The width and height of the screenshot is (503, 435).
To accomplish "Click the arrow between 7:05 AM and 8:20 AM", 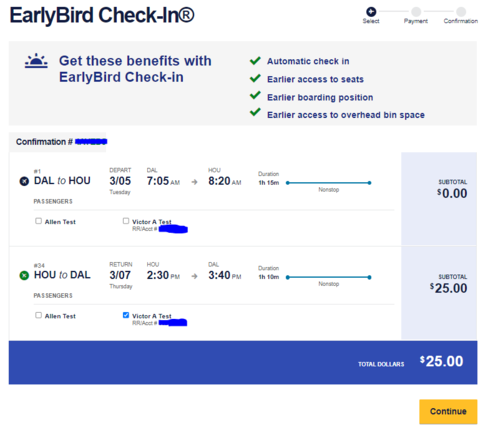I will point(194,182).
